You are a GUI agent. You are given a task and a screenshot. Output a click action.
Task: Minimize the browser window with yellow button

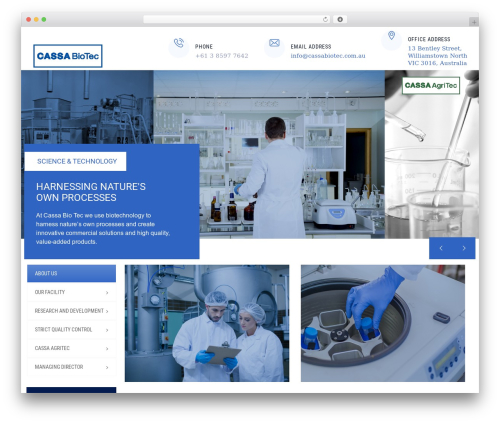pos(36,20)
